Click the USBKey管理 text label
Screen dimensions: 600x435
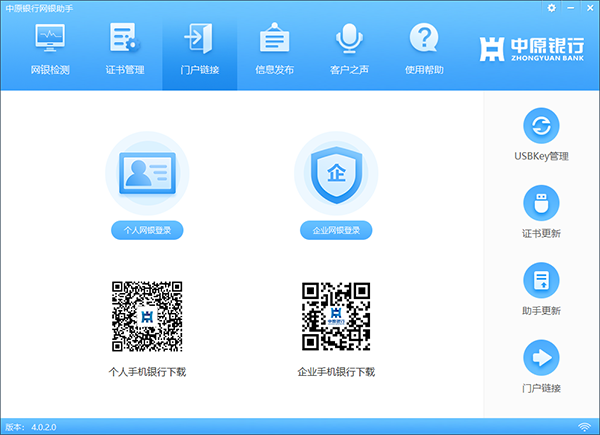(541, 156)
